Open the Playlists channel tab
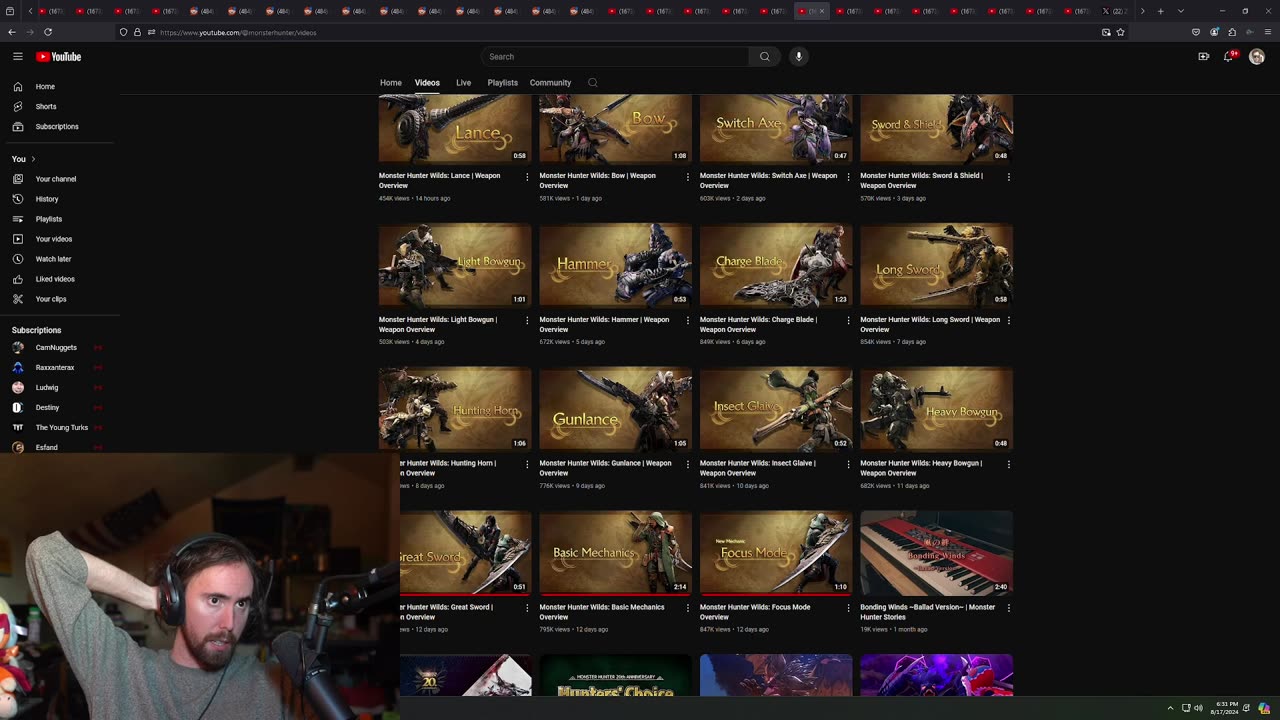Image resolution: width=1280 pixels, height=720 pixels. pyautogui.click(x=503, y=83)
